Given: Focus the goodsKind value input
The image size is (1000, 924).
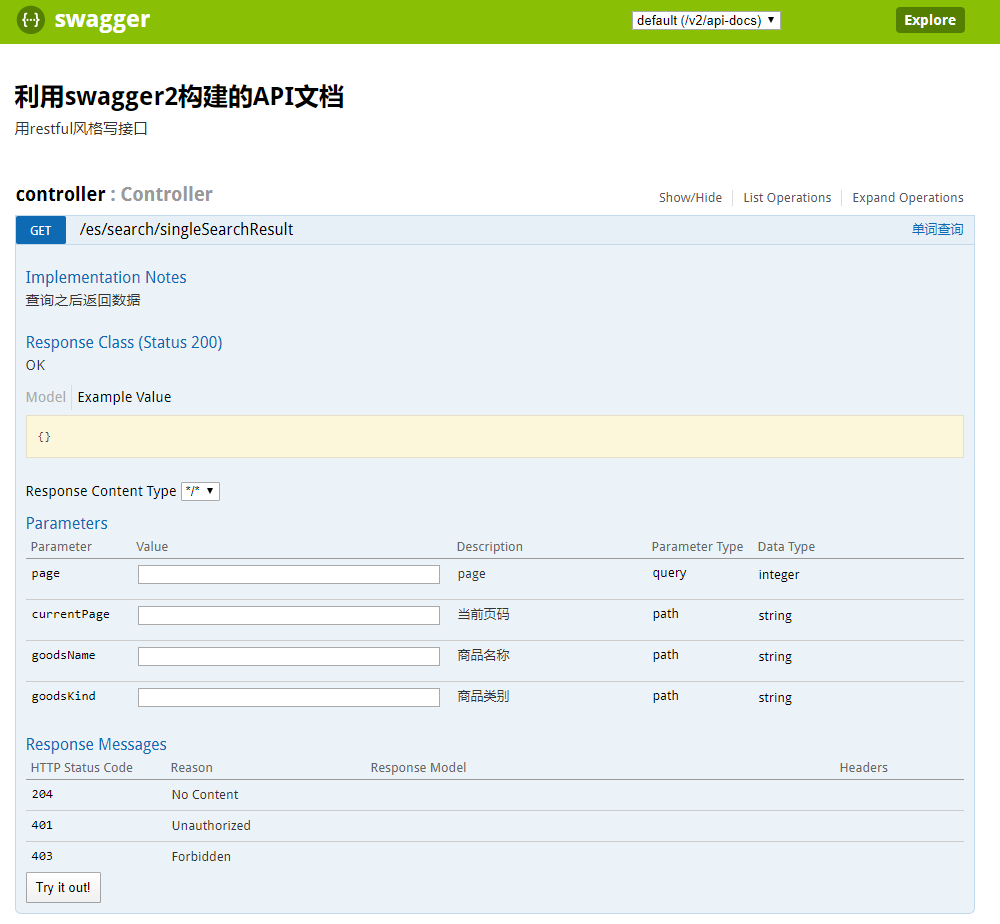Looking at the screenshot, I should tap(289, 697).
